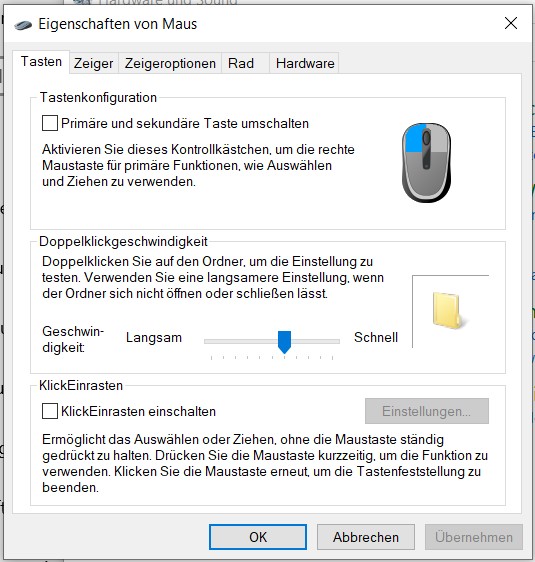The height and width of the screenshot is (562, 535).
Task: Click the double-click speed slider thumb
Action: (285, 342)
